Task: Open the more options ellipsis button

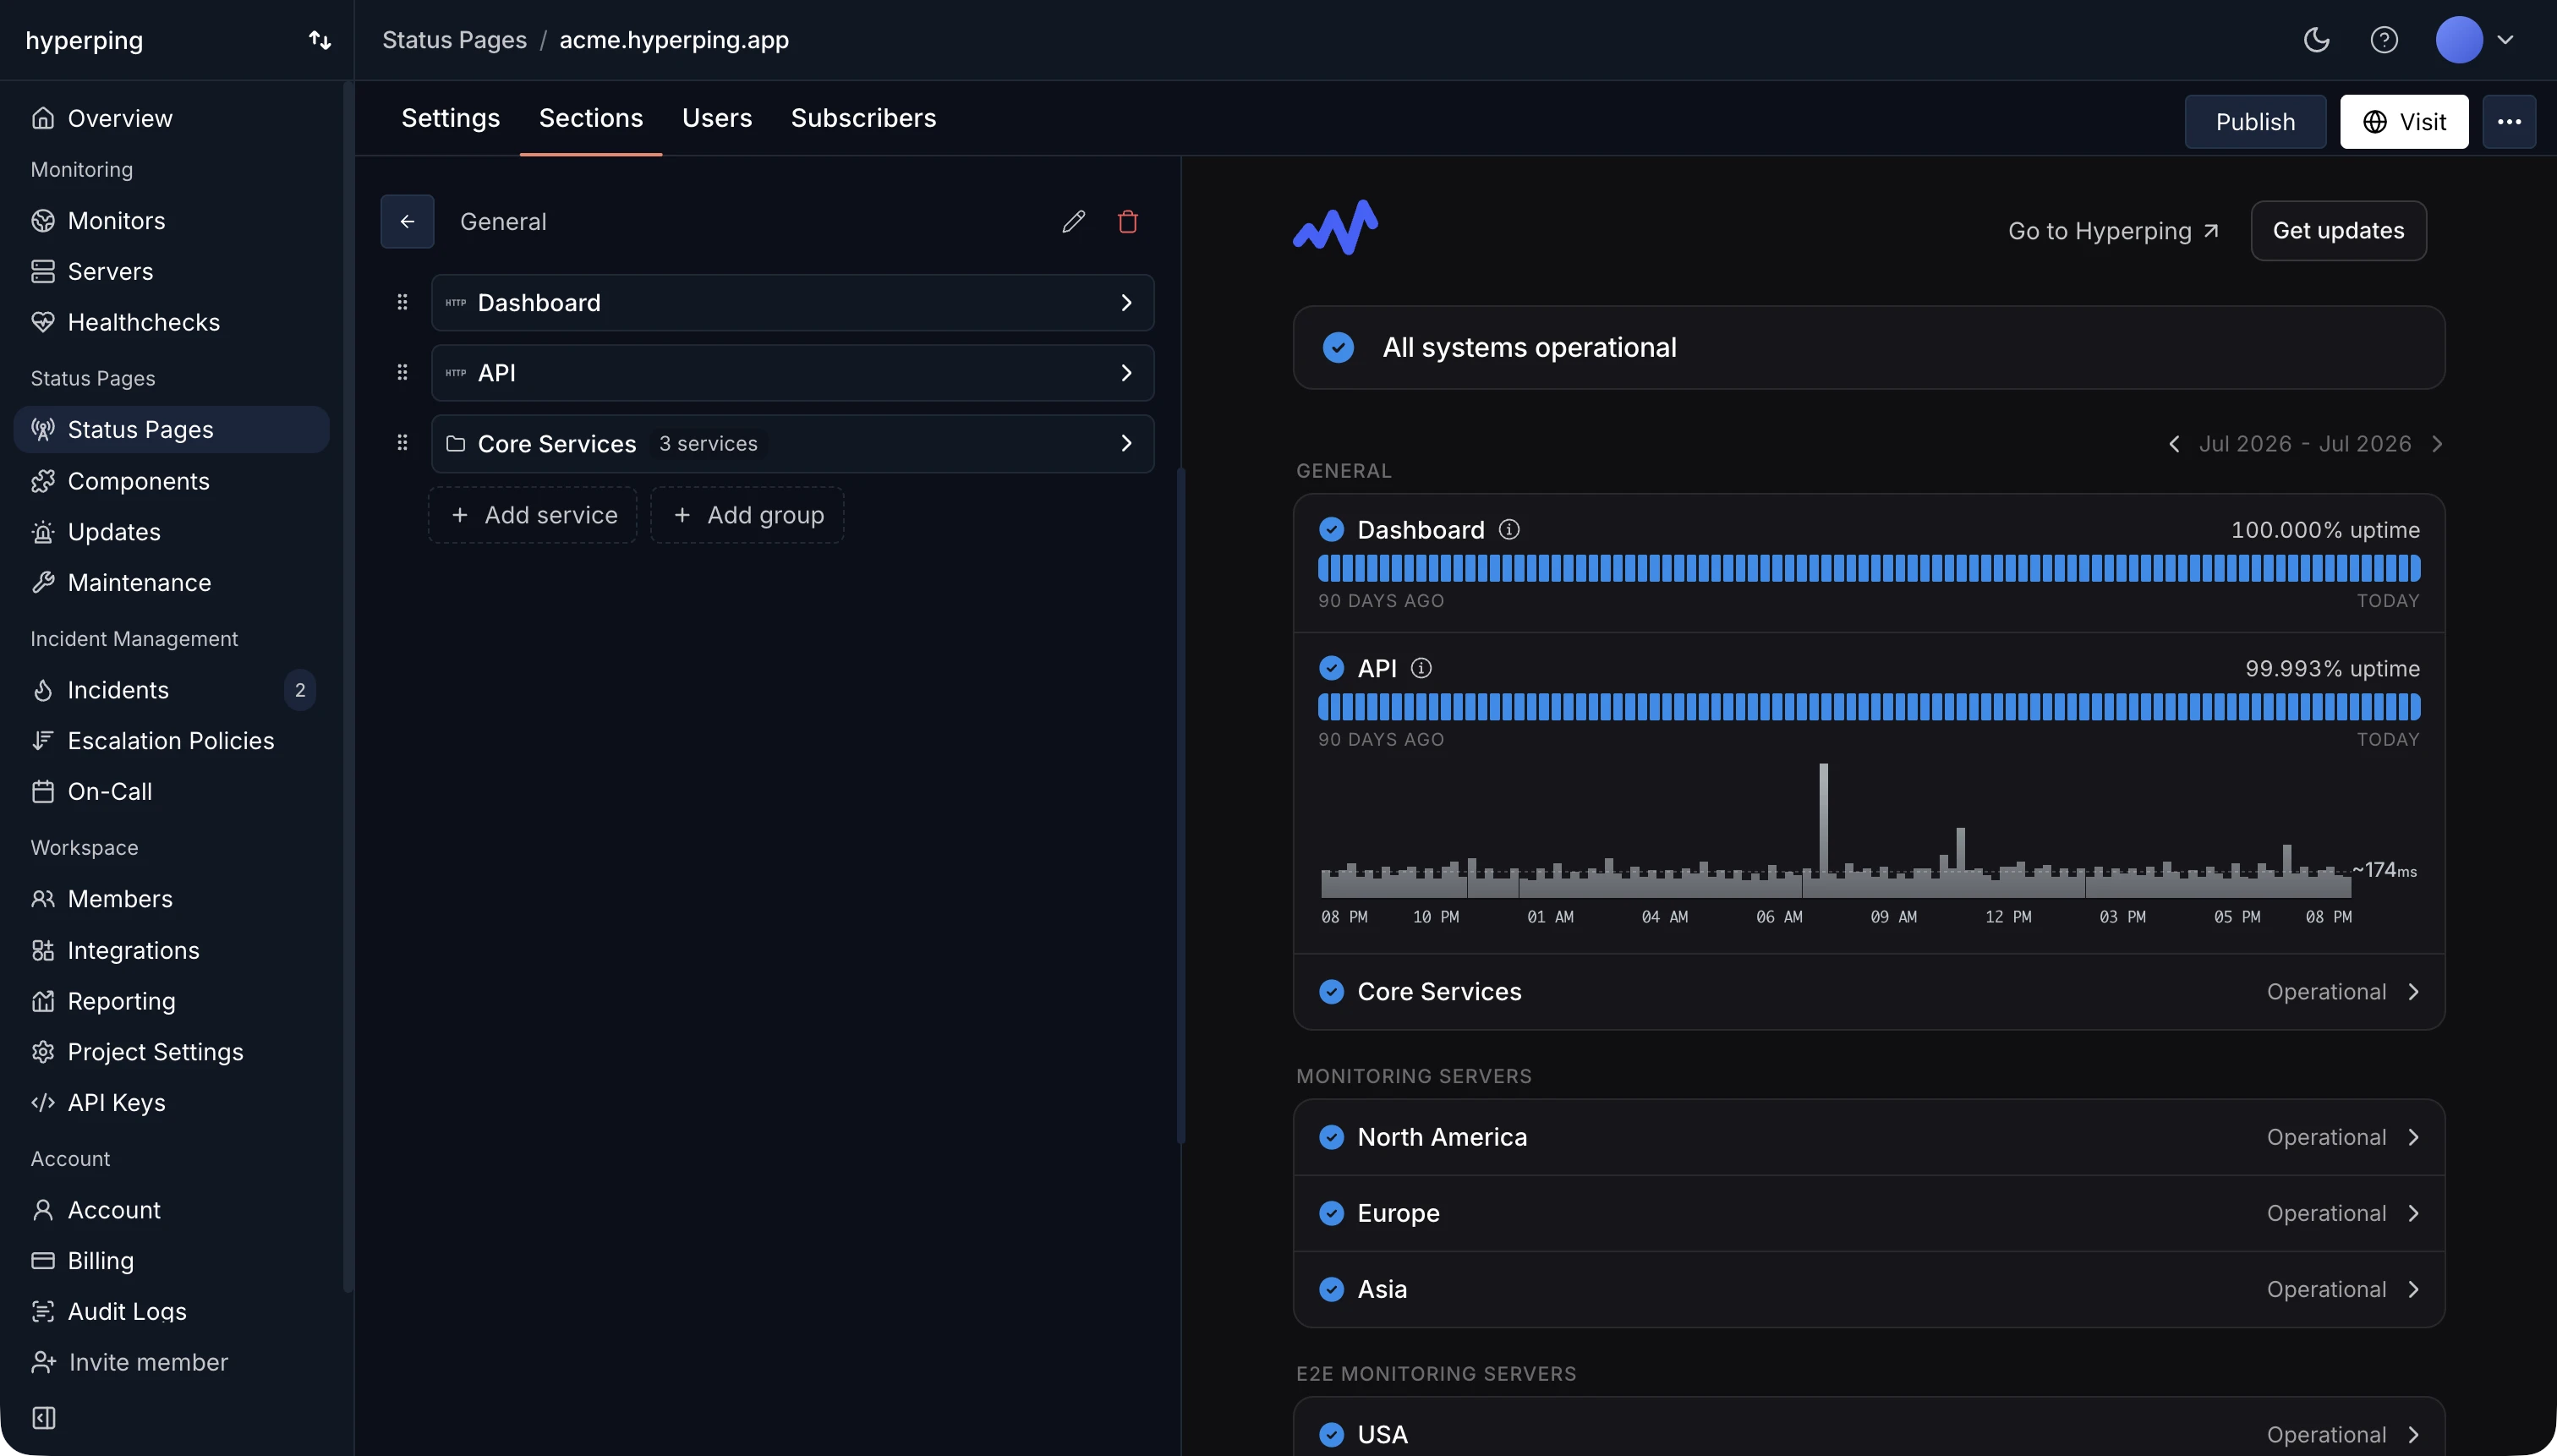Action: tap(2509, 122)
